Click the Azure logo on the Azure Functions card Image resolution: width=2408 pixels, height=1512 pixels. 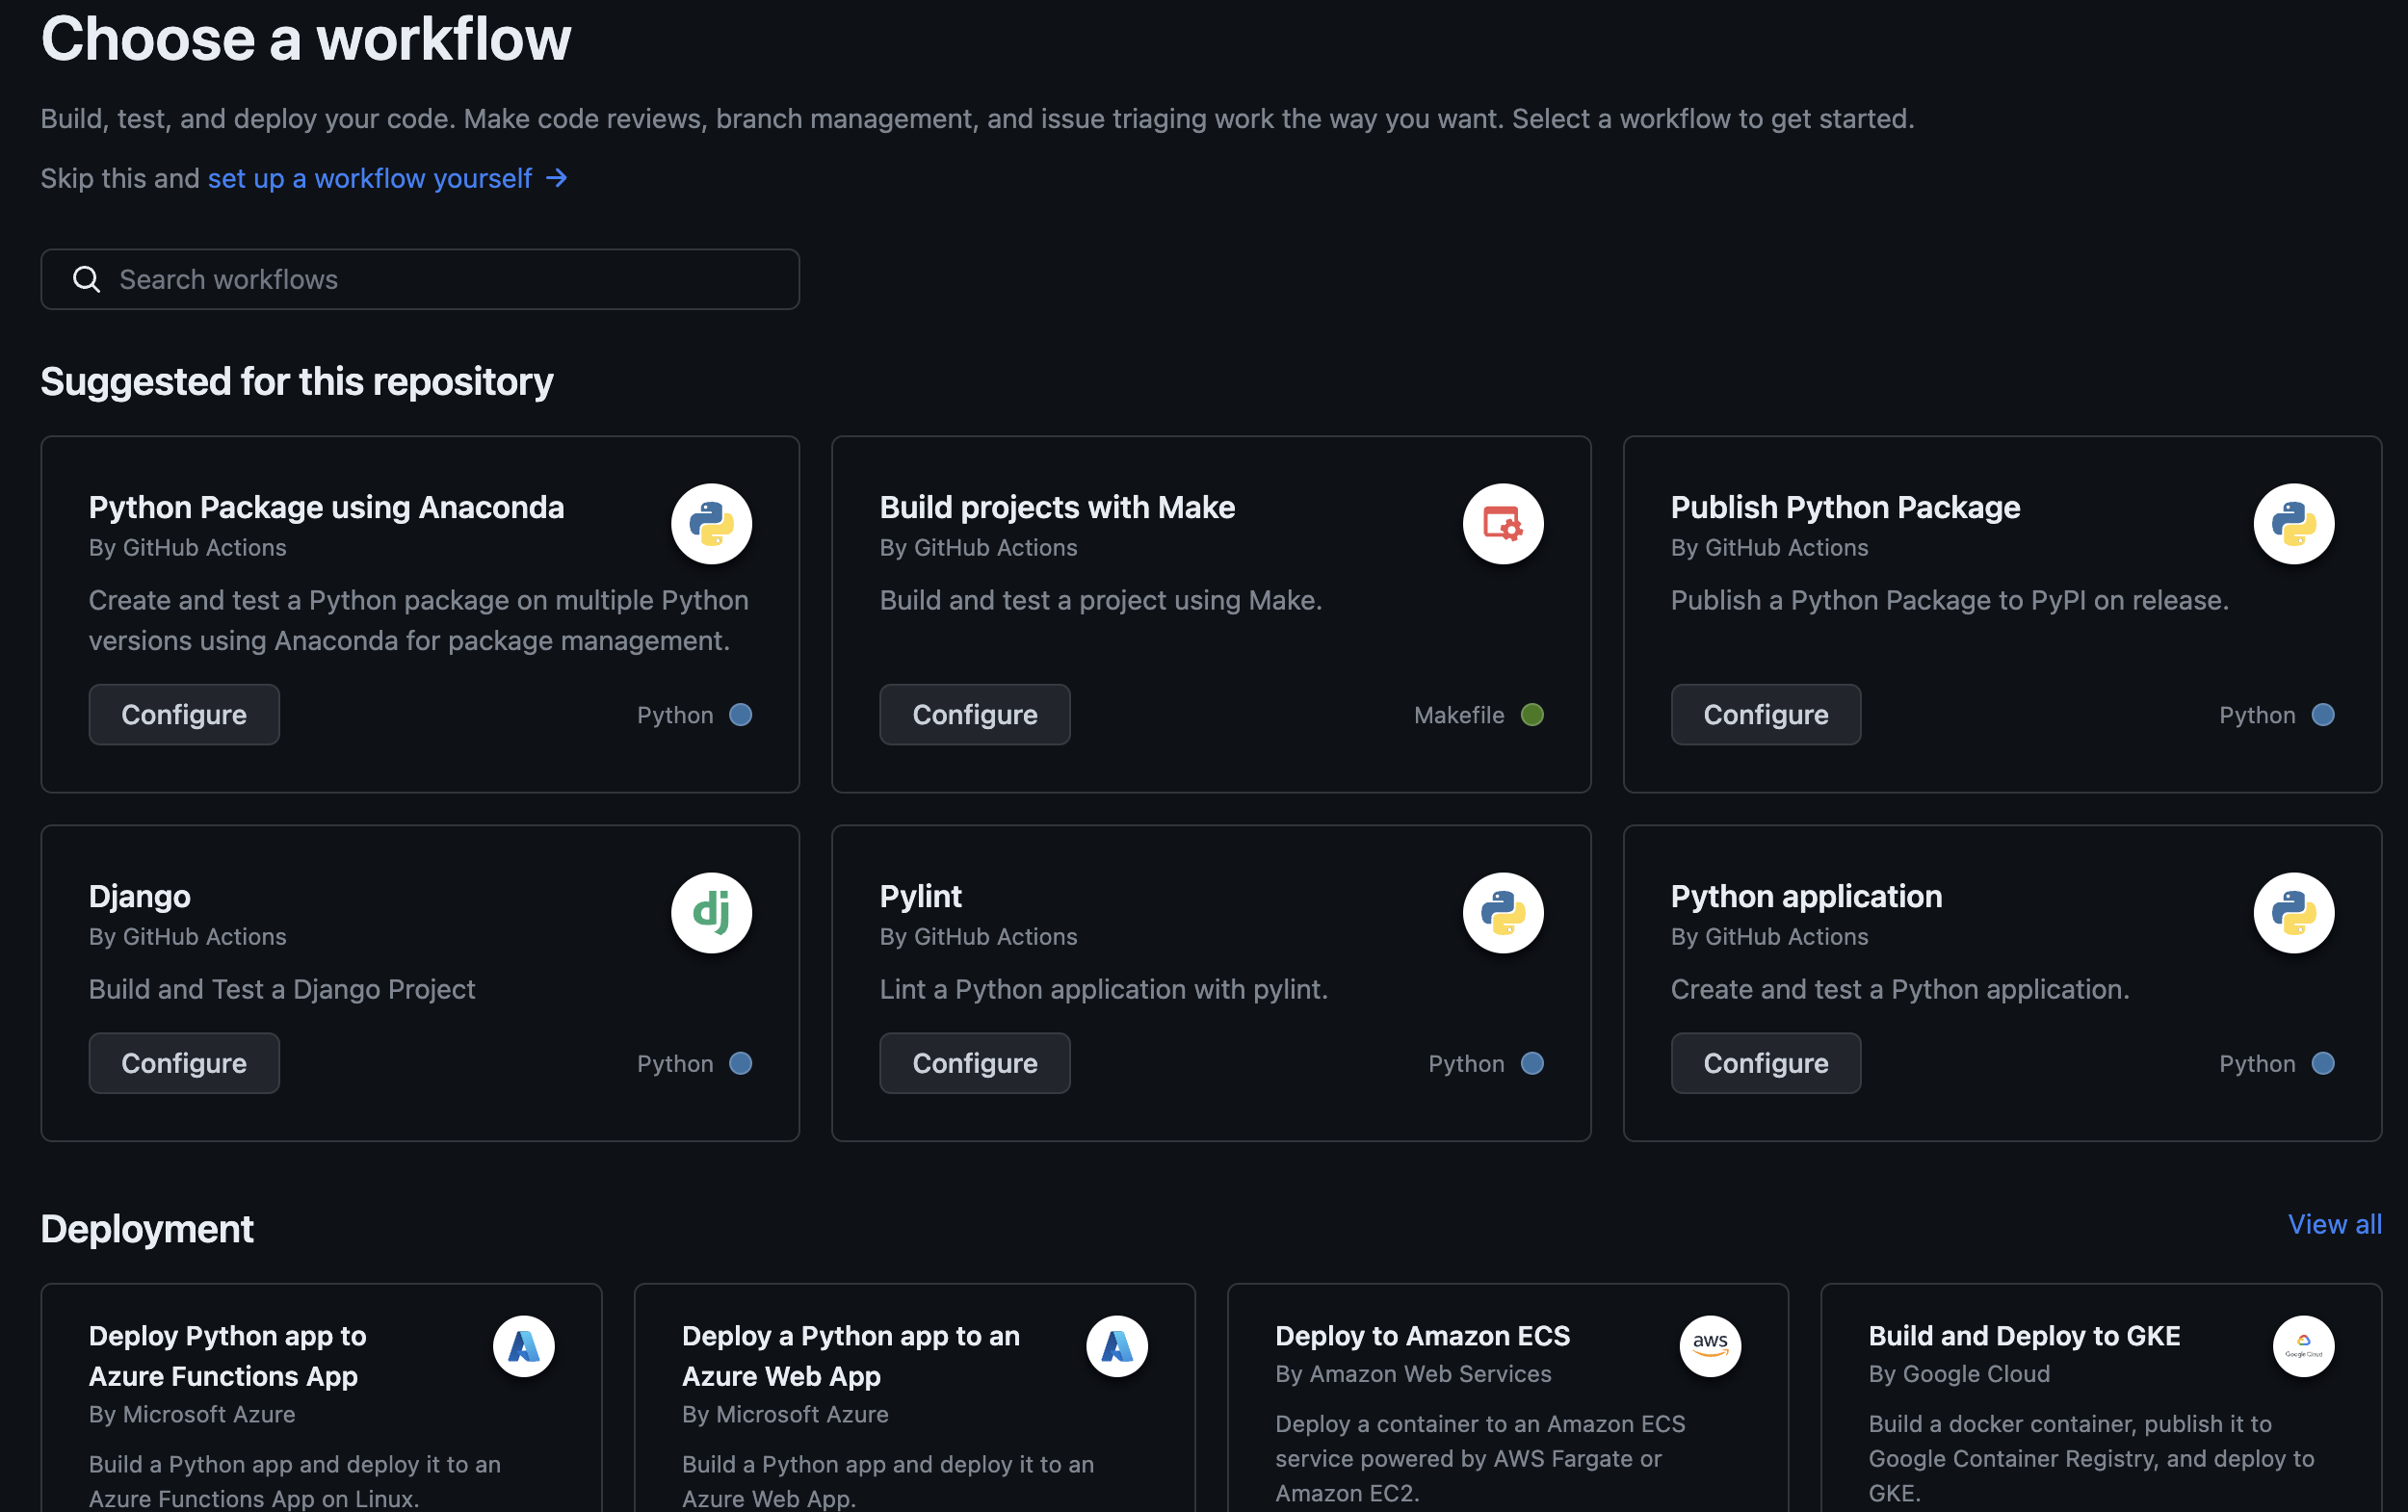coord(523,1345)
